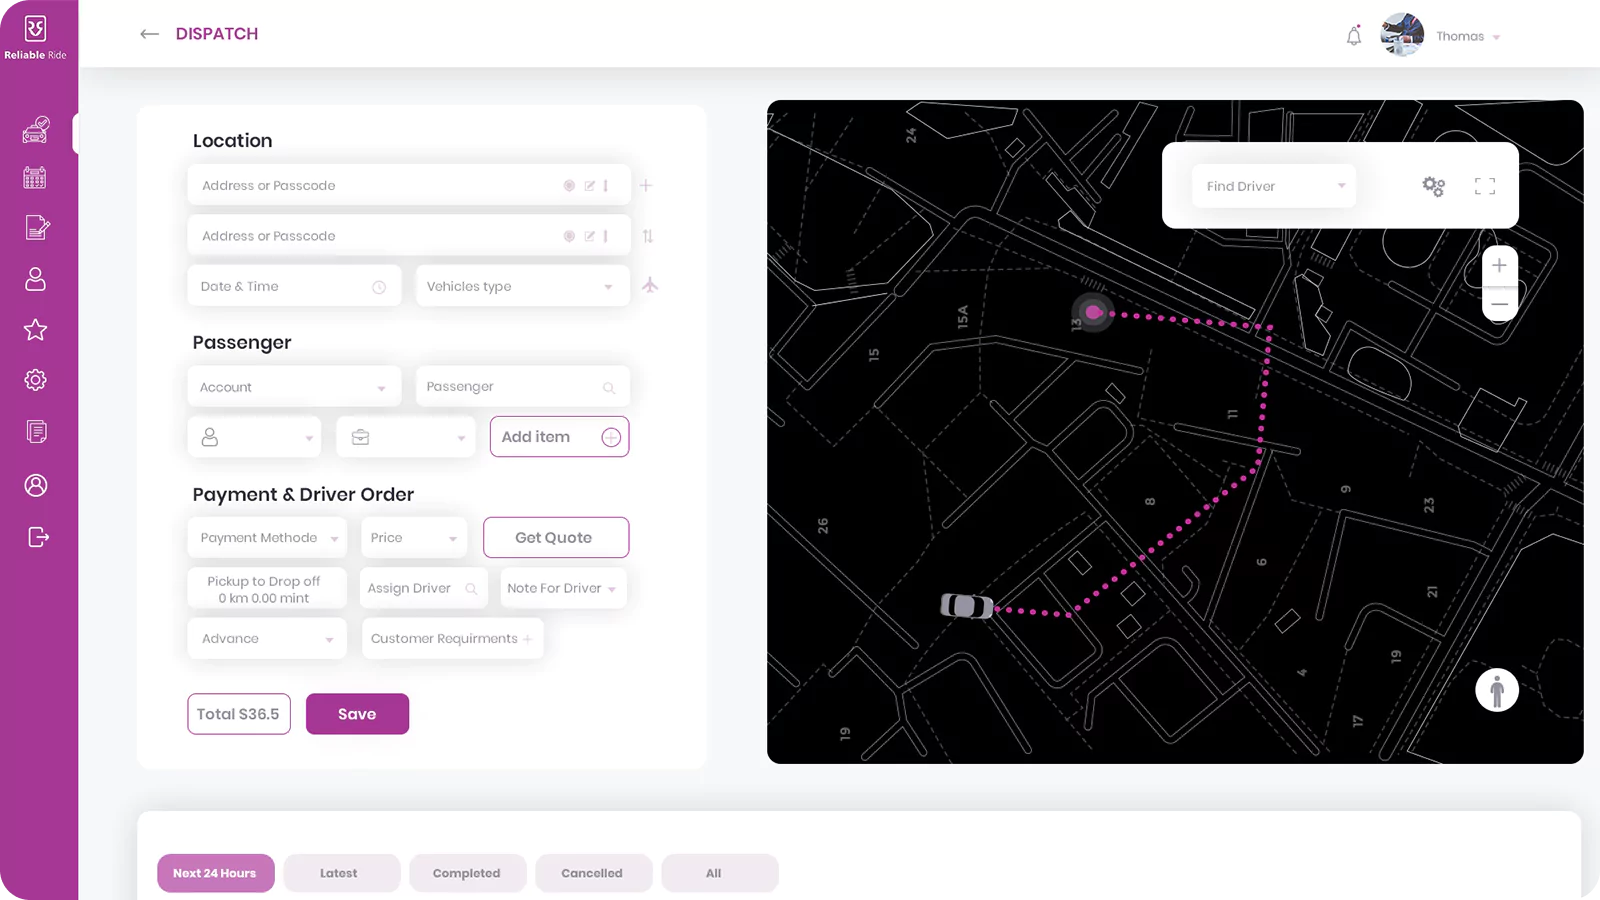1600x900 pixels.
Task: Click the street view pegman icon
Action: tap(1496, 691)
